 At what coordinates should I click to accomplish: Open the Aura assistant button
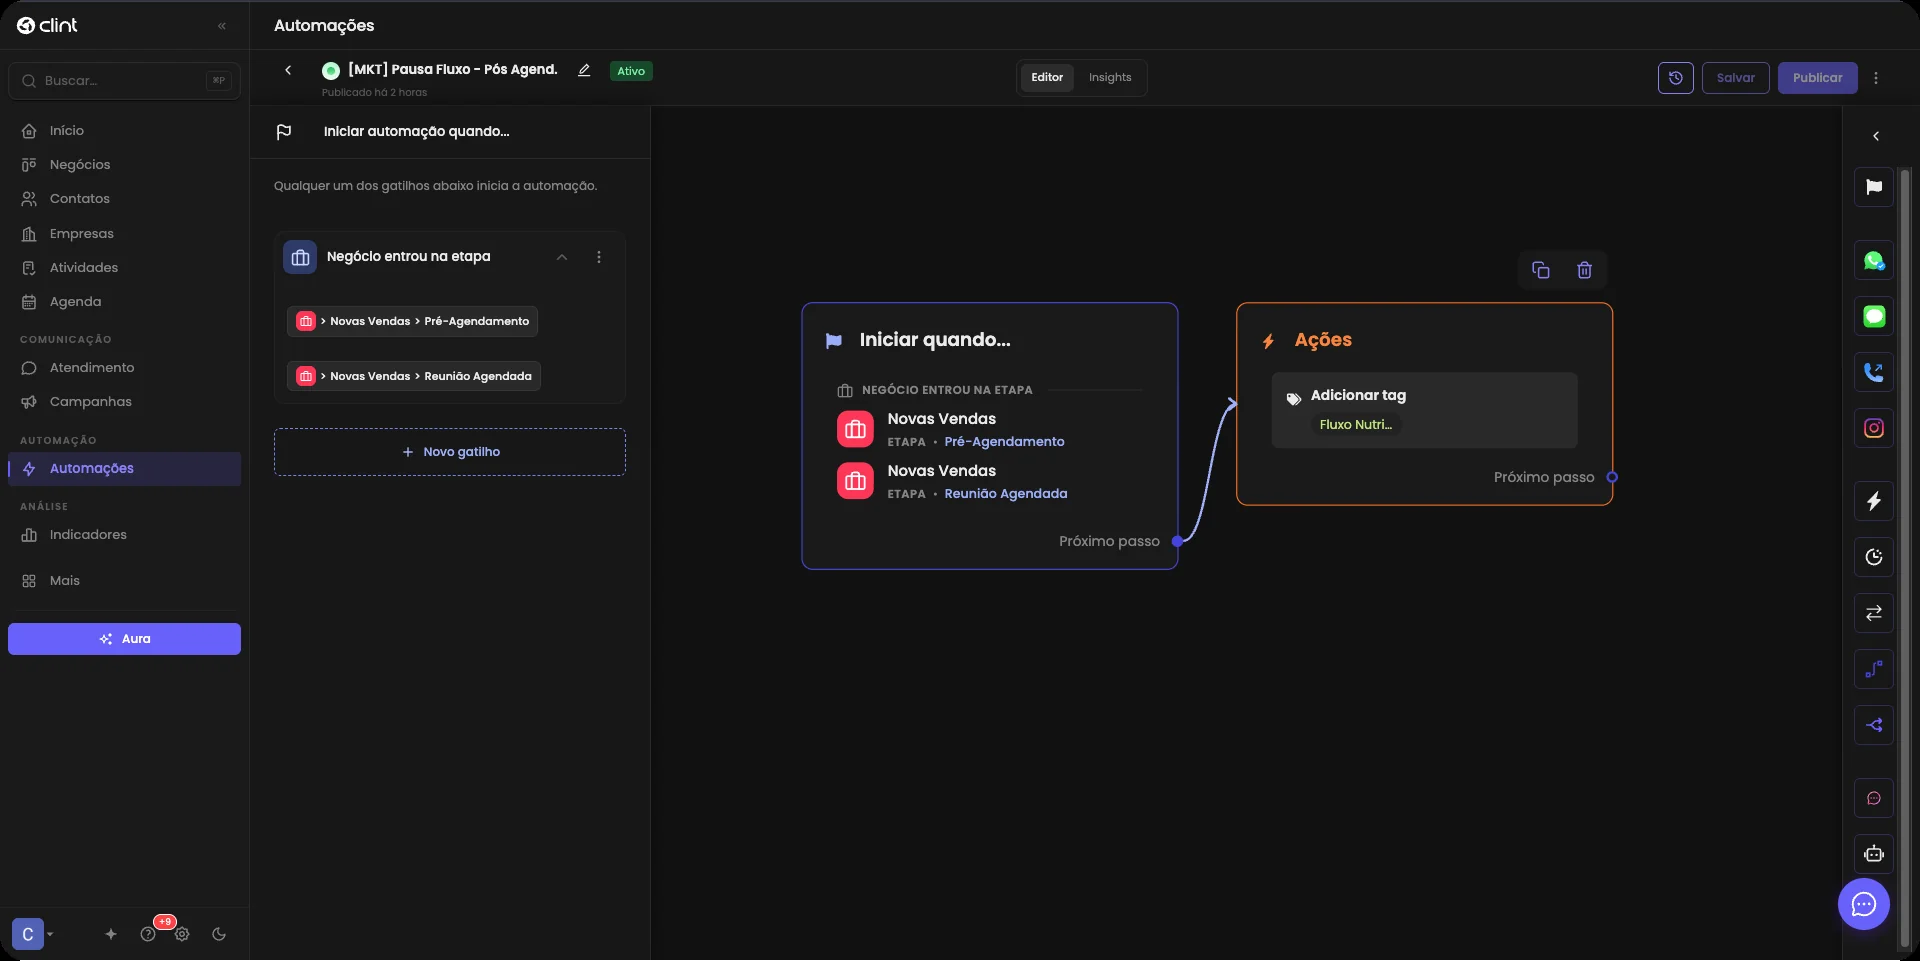click(124, 639)
